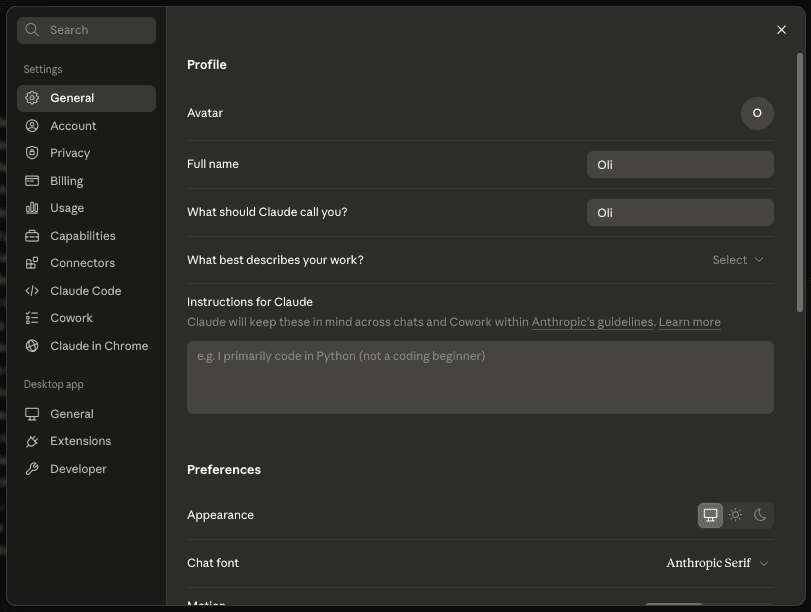Viewport: 811px width, 612px height.
Task: Click the Extensions plug icon
Action: pyautogui.click(x=32, y=441)
